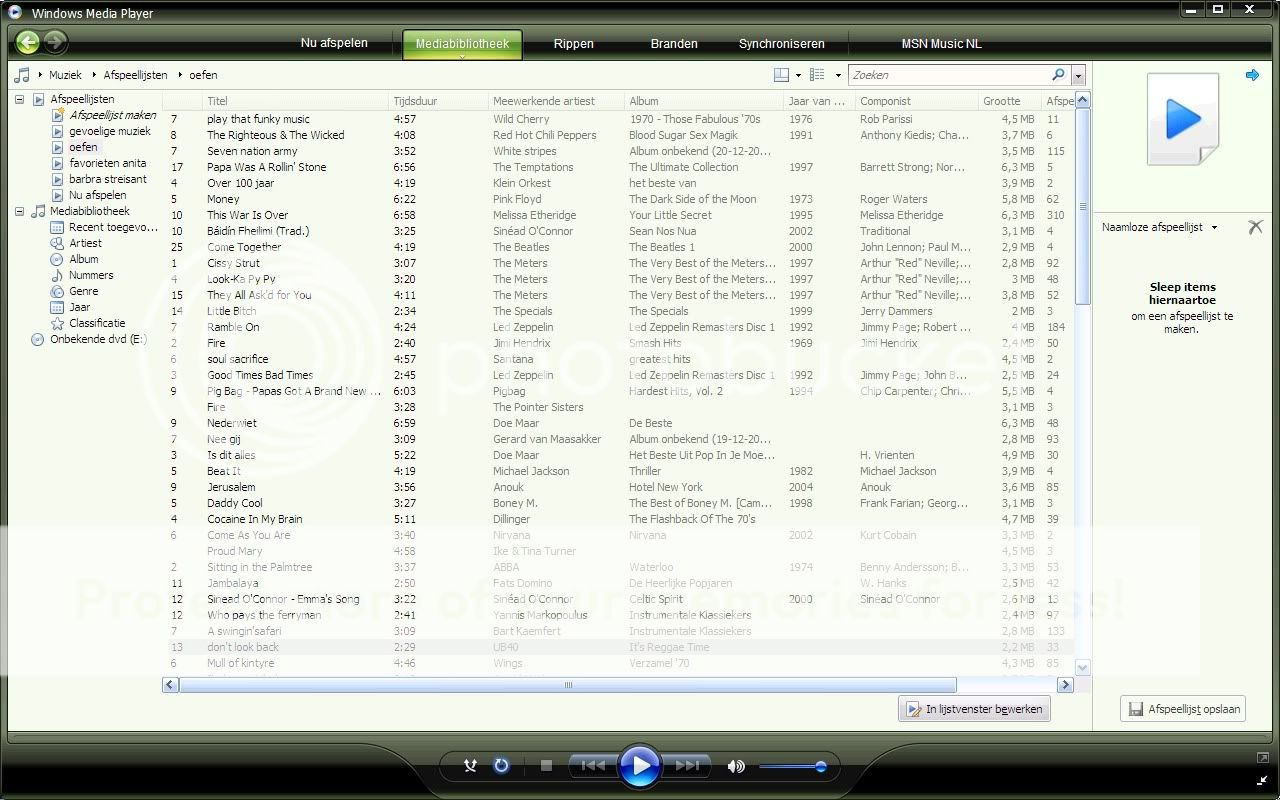Go to the previous track
Viewport: 1280px width, 800px height.
(592, 766)
